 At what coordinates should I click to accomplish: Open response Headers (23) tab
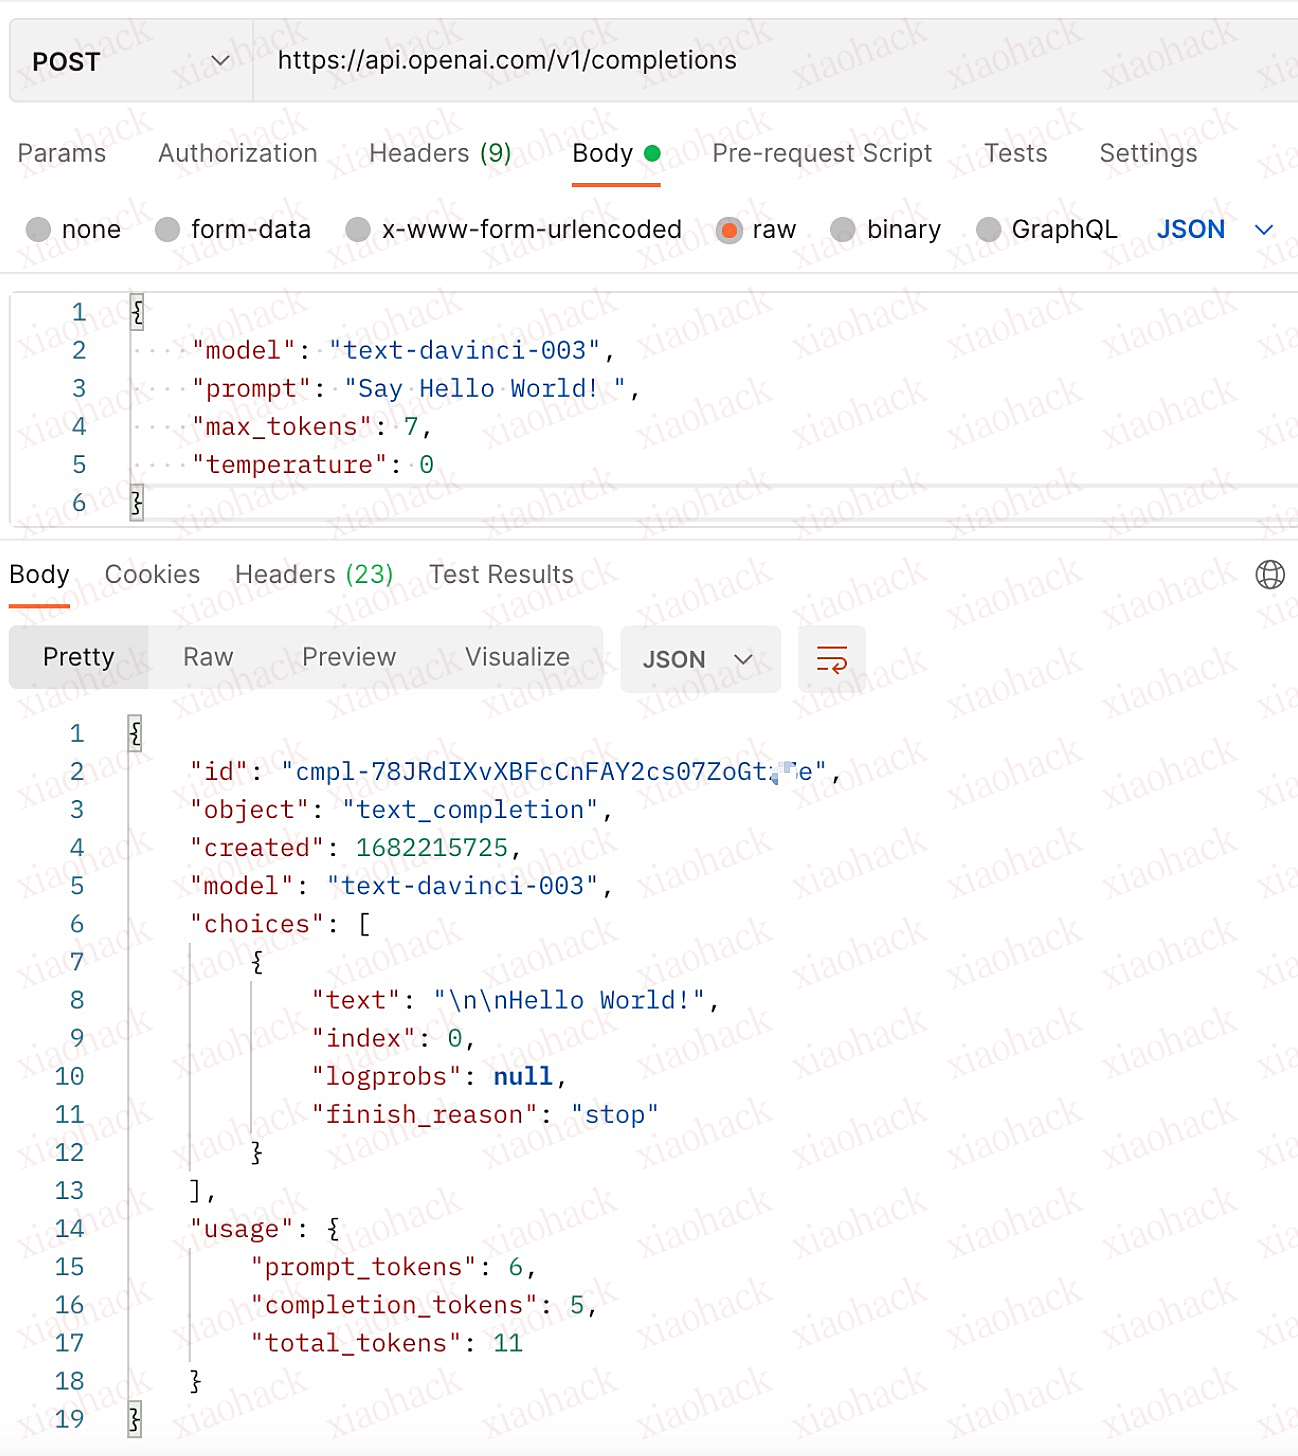tap(314, 574)
